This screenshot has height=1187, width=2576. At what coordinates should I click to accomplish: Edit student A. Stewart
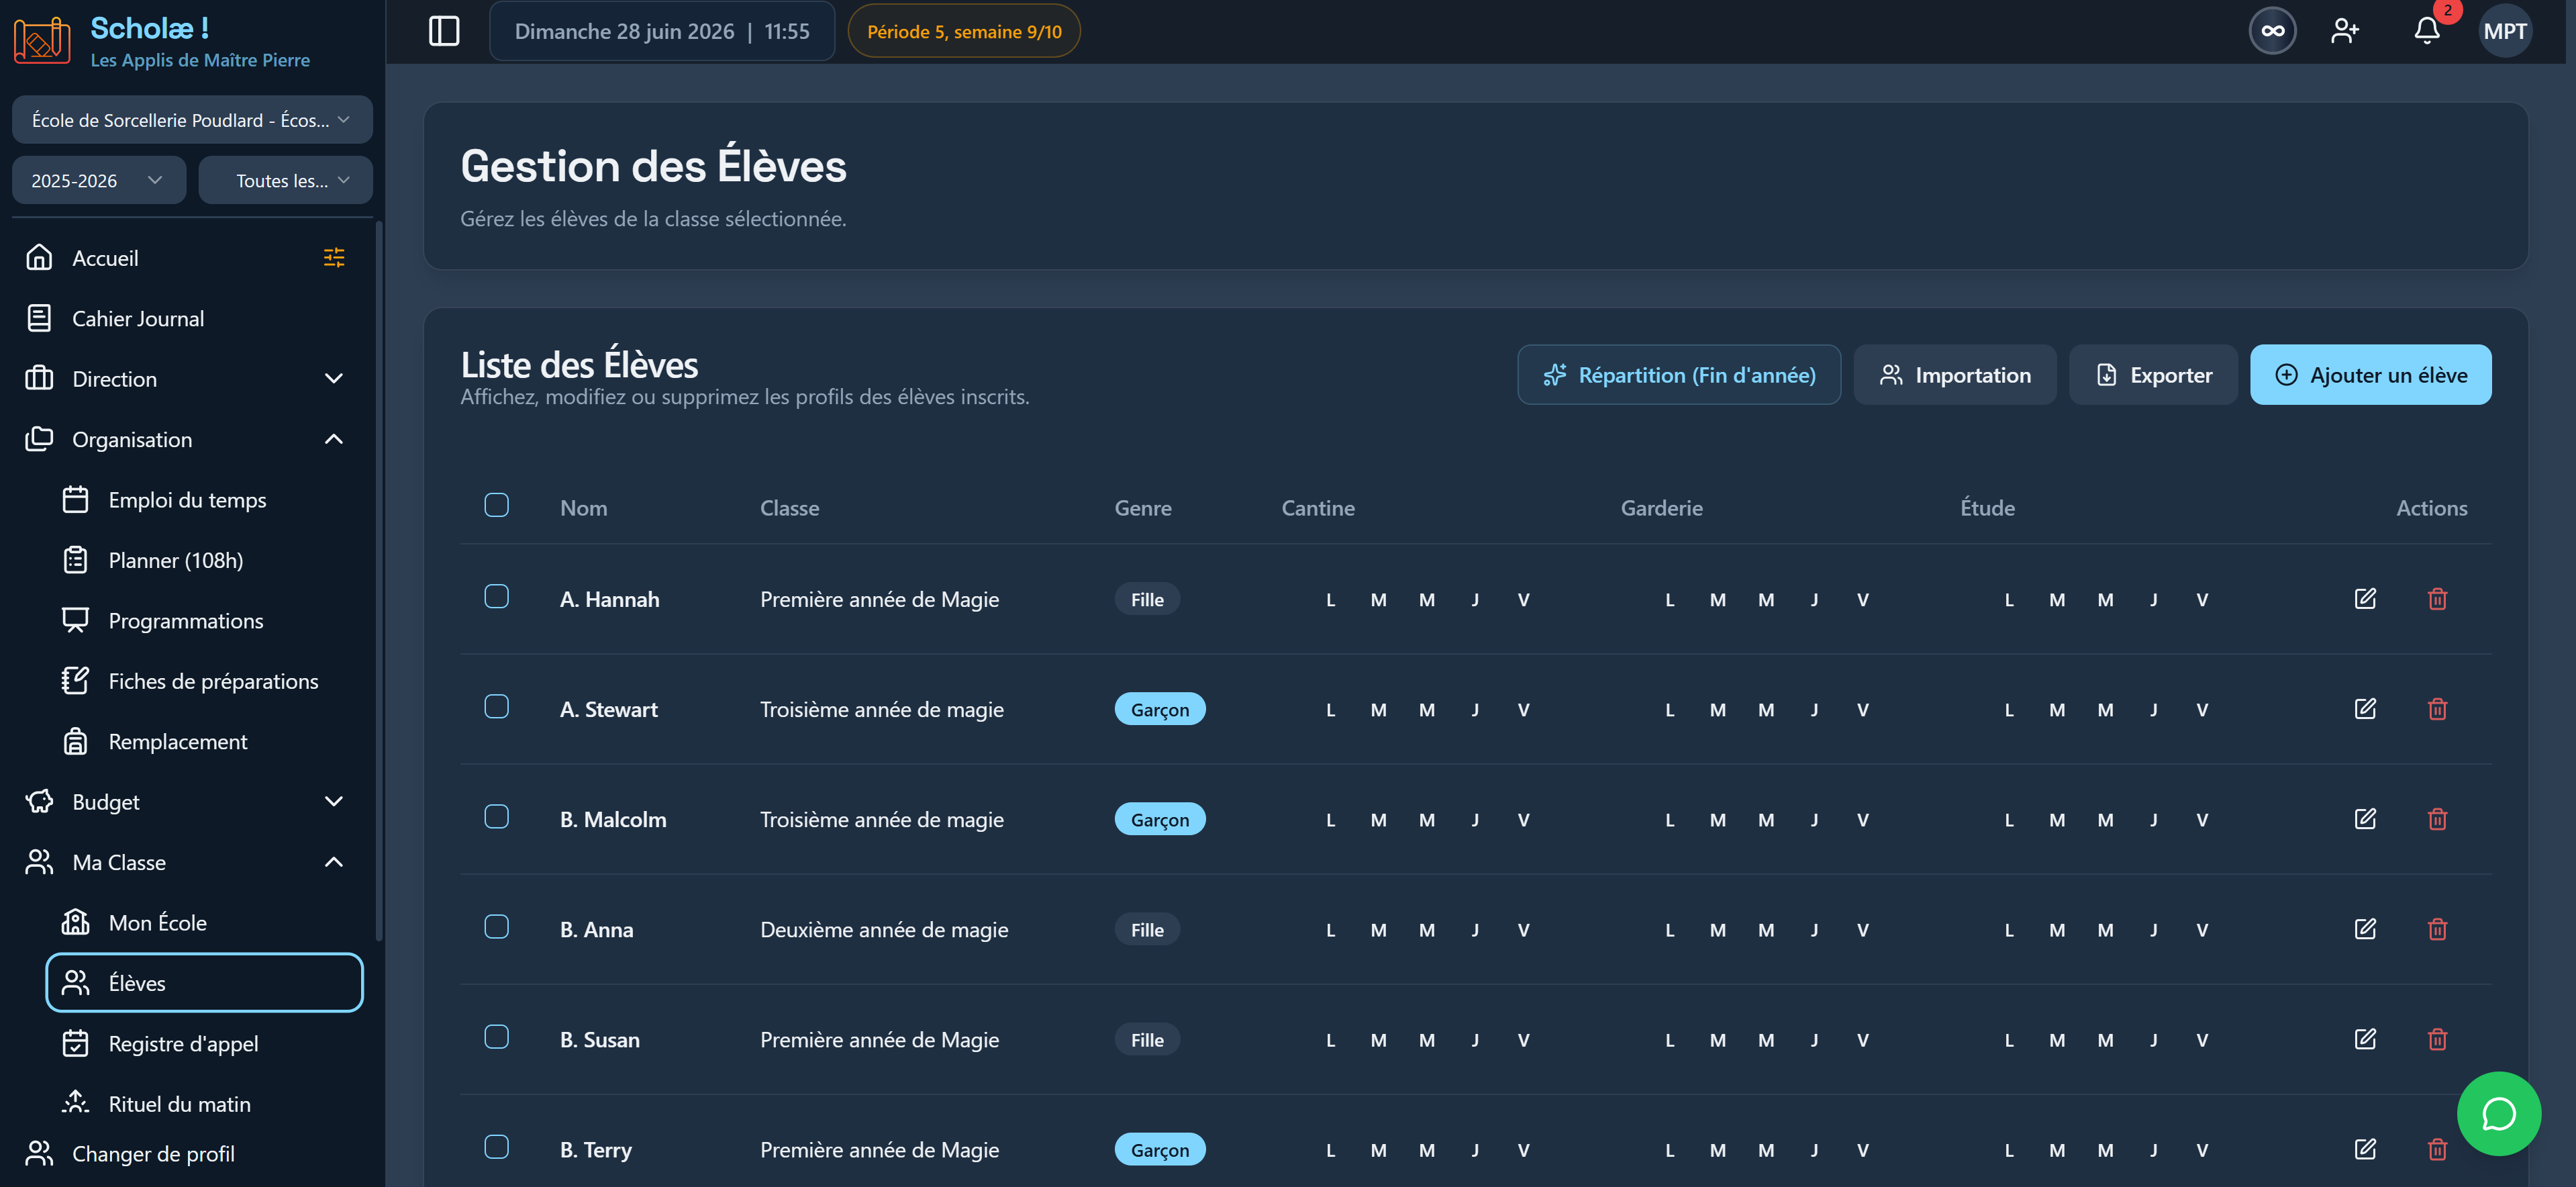pyautogui.click(x=2365, y=708)
